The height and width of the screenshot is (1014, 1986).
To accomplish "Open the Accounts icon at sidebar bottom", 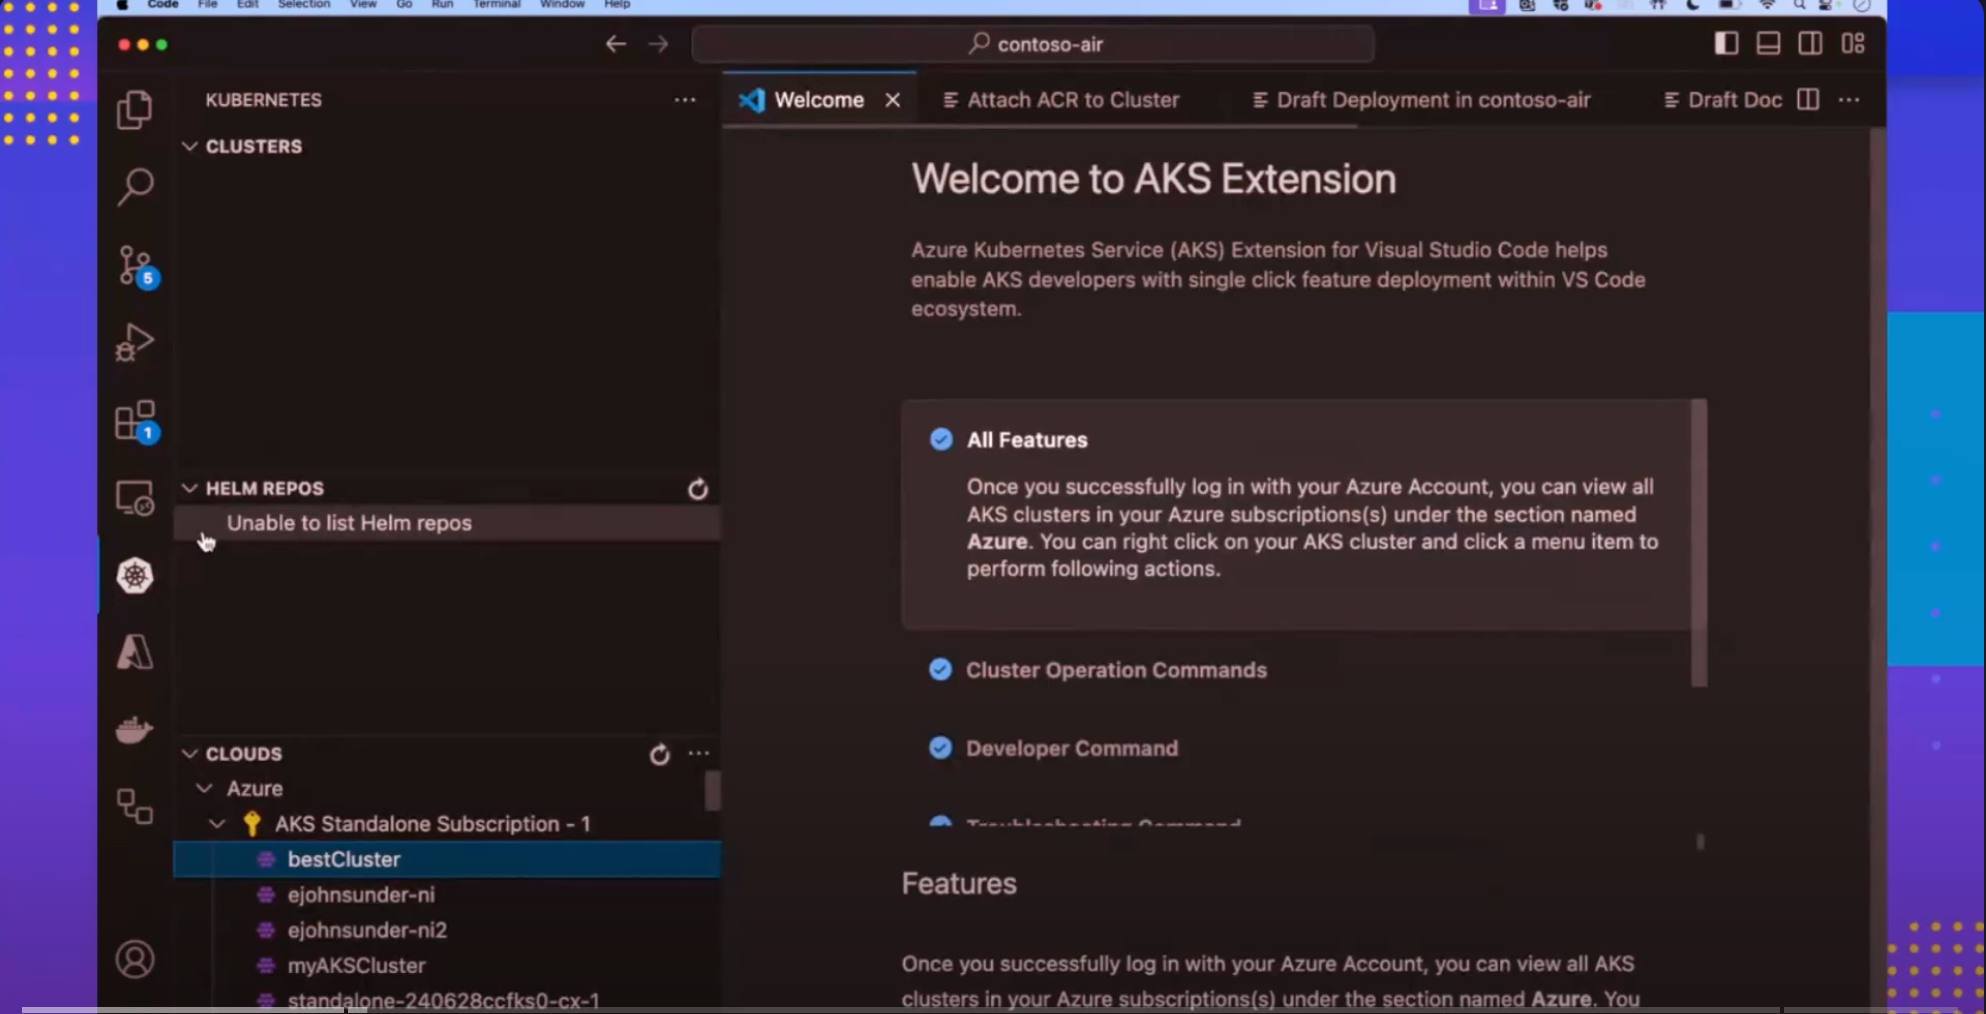I will point(135,958).
